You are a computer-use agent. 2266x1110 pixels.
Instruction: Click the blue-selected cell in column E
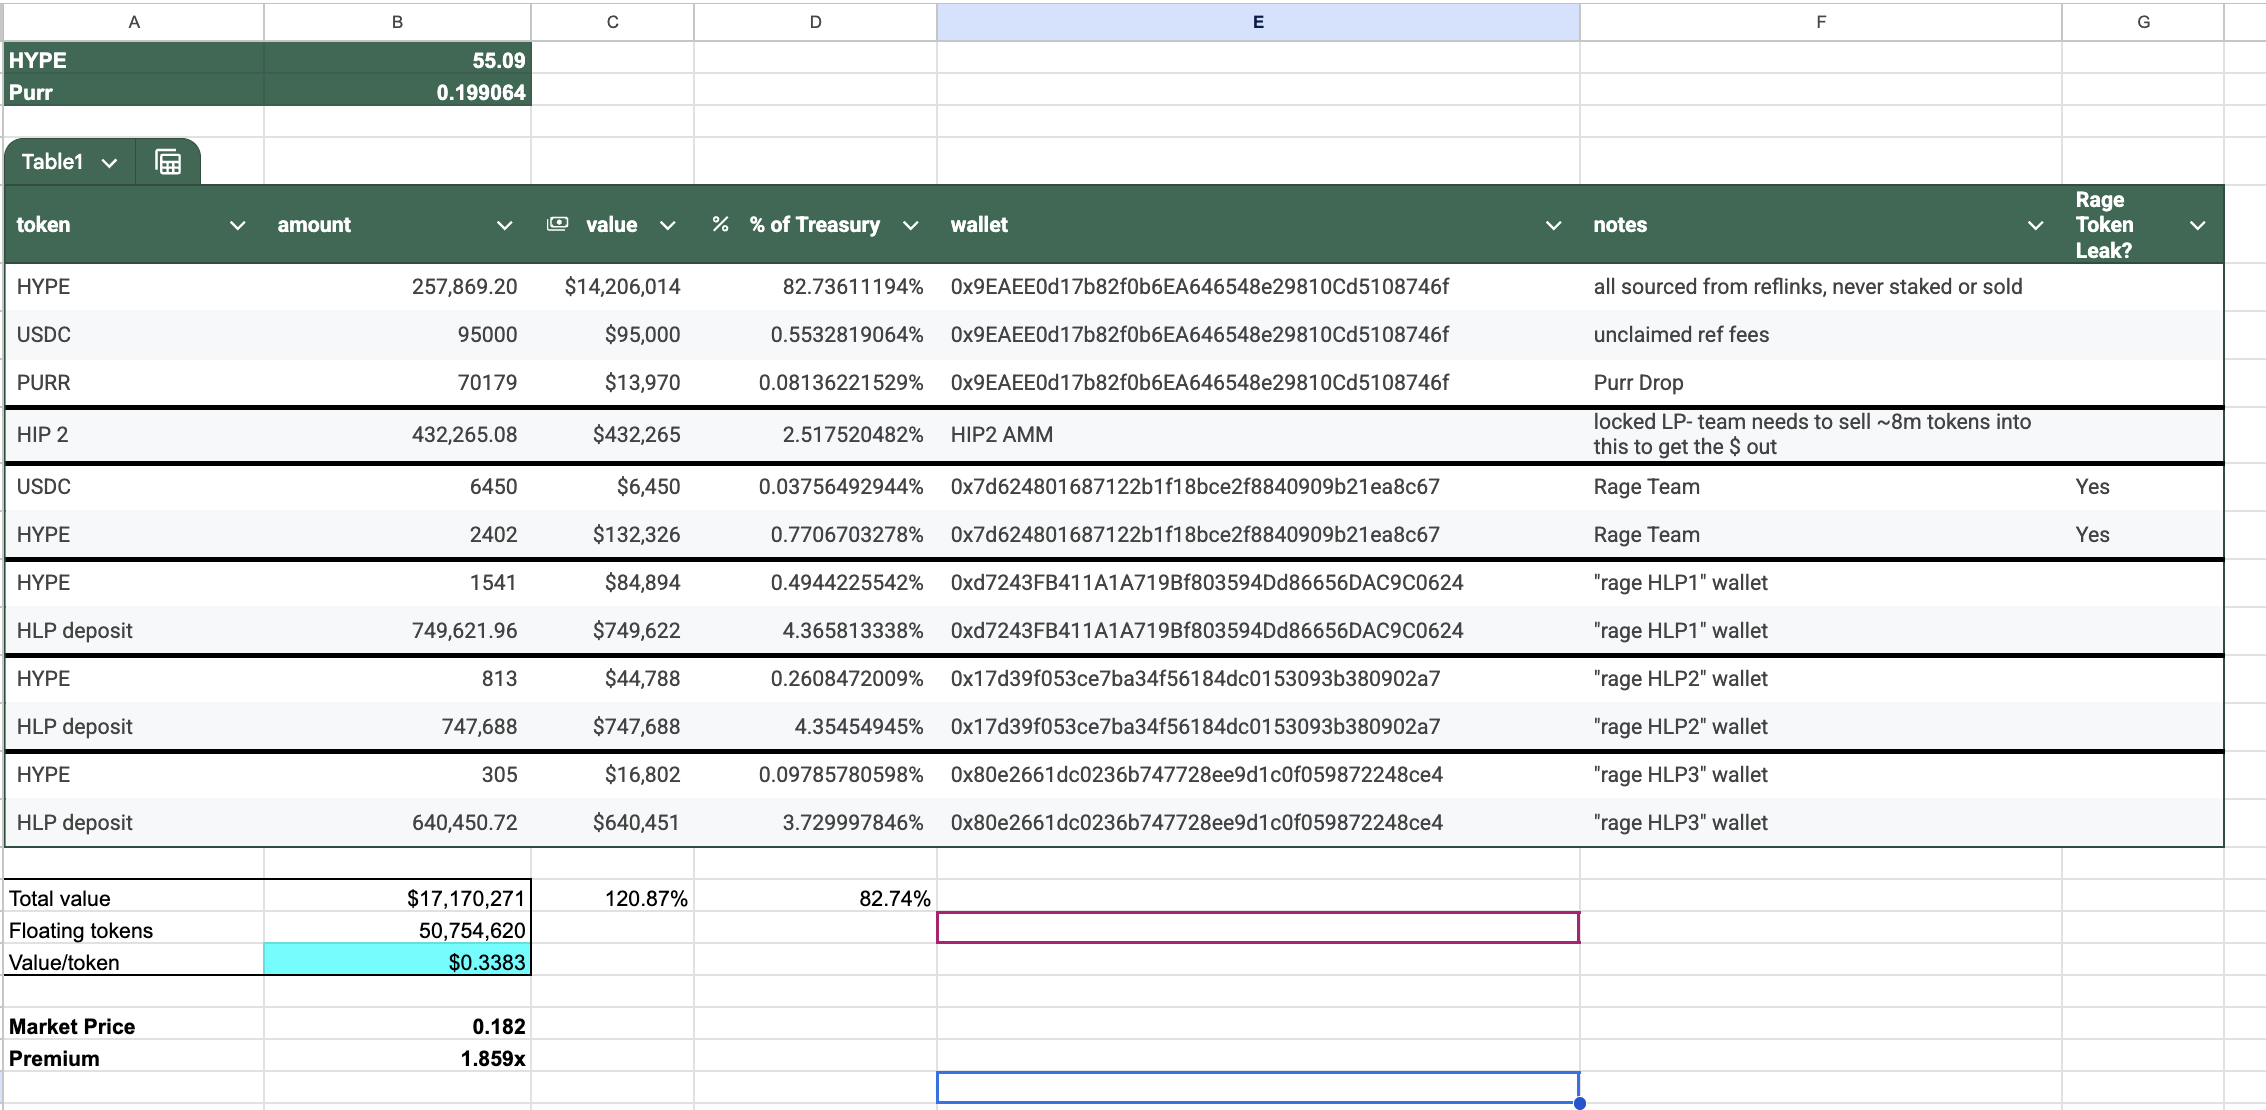(1258, 1087)
